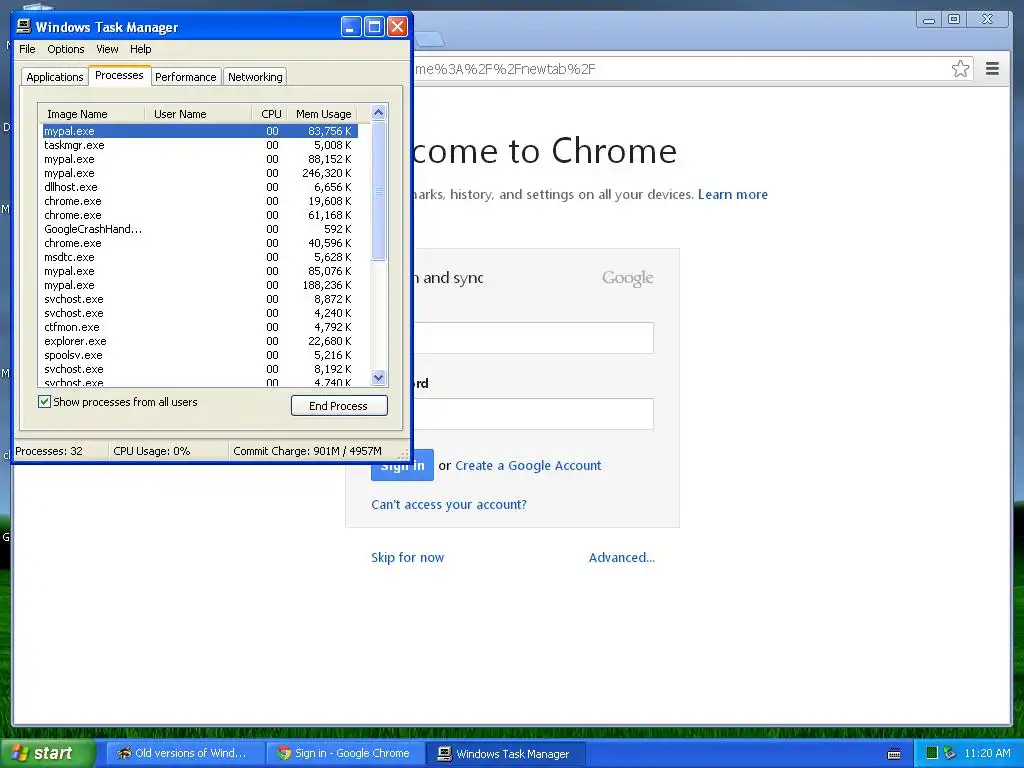Click the Chrome email input field
Image resolution: width=1024 pixels, height=768 pixels.
point(532,338)
